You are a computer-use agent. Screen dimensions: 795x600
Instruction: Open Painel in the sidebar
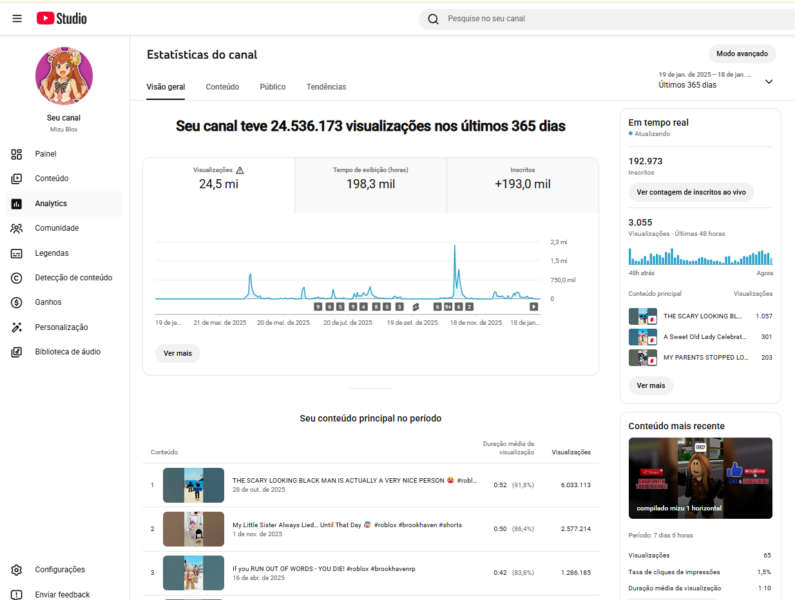[x=64, y=154]
